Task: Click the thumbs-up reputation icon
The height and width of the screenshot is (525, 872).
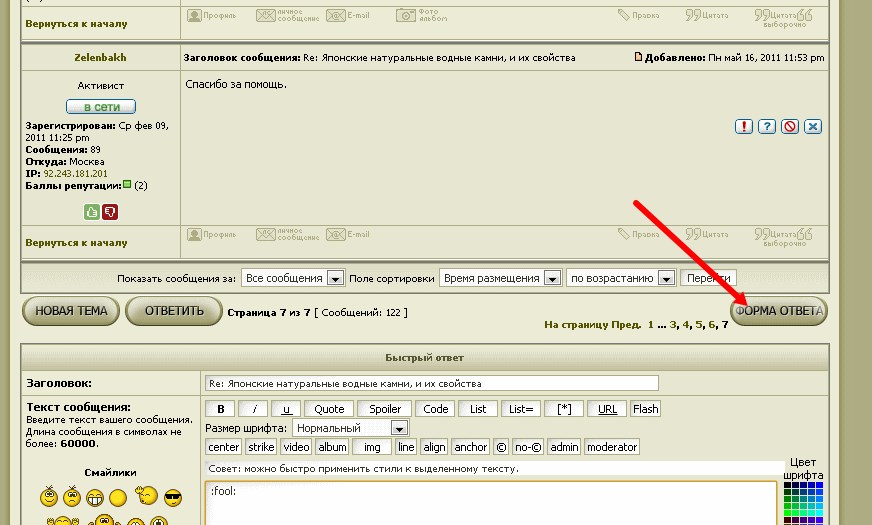Action: point(92,211)
